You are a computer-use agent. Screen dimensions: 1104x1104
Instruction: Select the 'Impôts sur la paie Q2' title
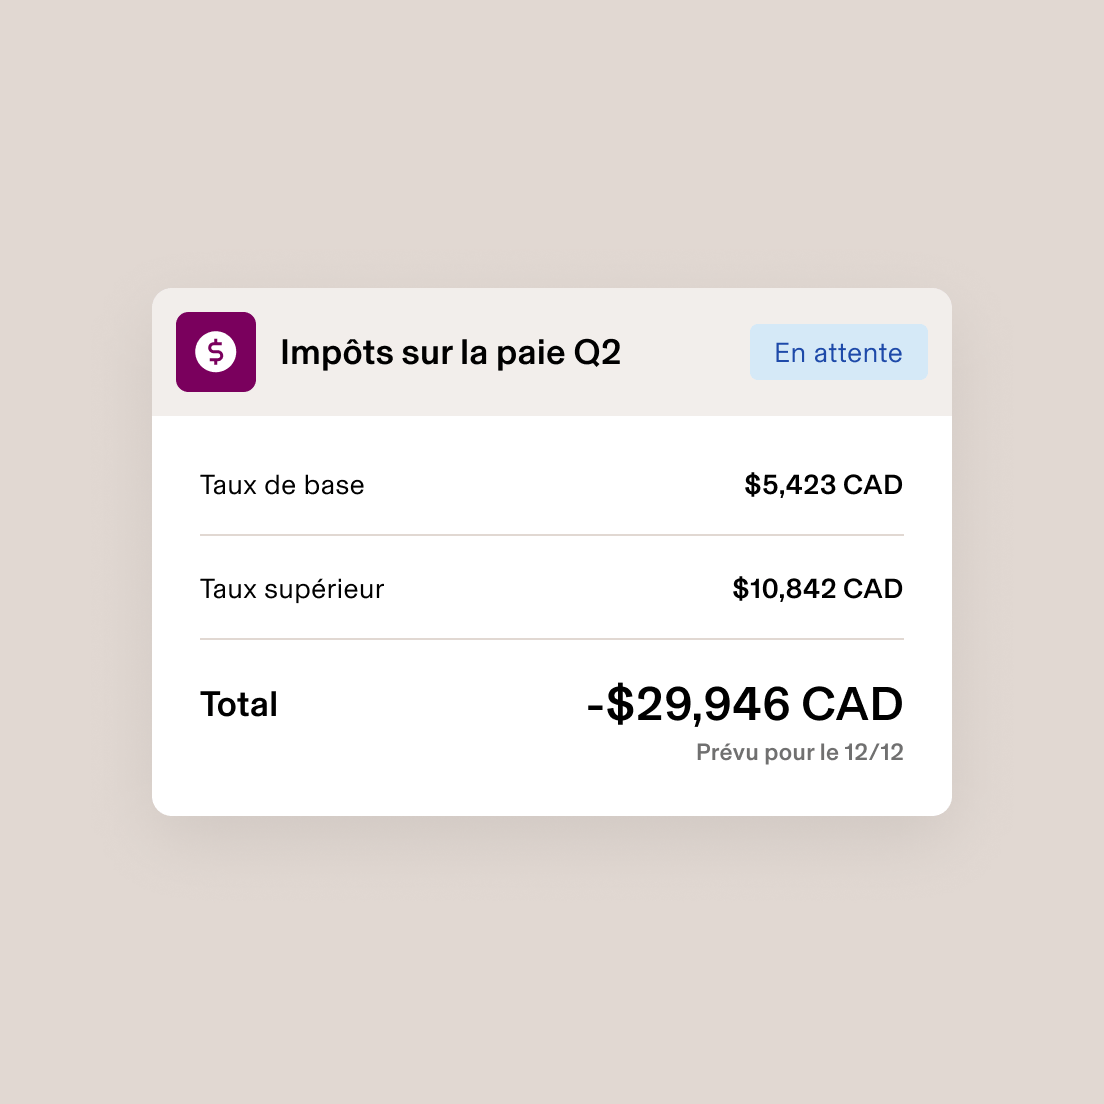[450, 352]
